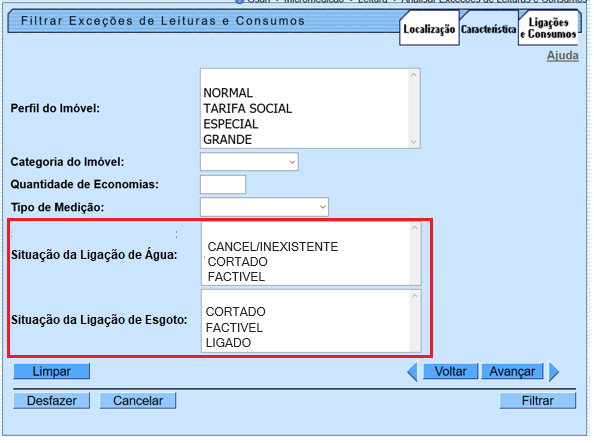This screenshot has width=594, height=443.
Task: Advance with the Avançar button
Action: (x=512, y=371)
